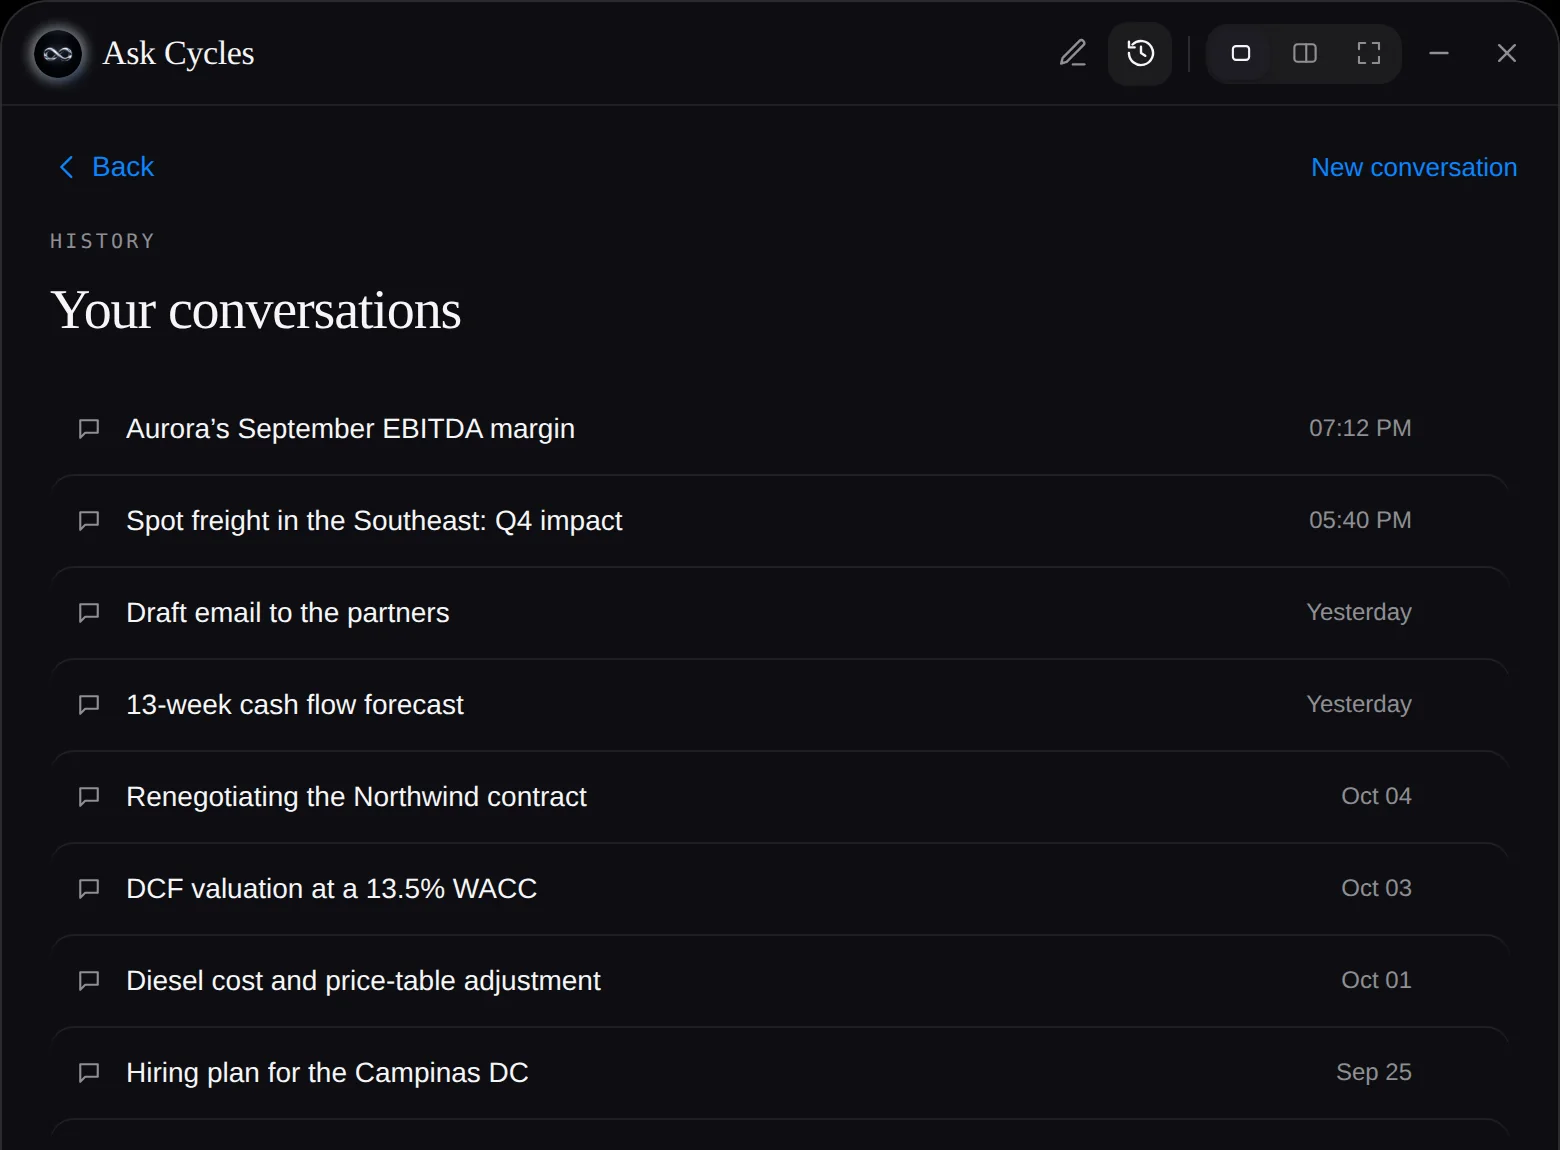
Task: Click the Ask Cycles title text
Action: pos(178,53)
